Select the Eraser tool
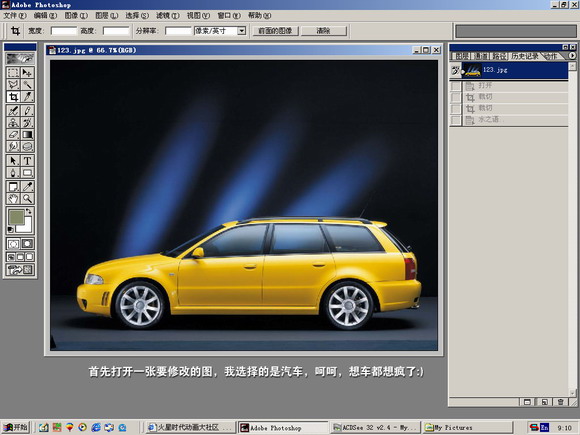The image size is (580, 435). (x=13, y=135)
